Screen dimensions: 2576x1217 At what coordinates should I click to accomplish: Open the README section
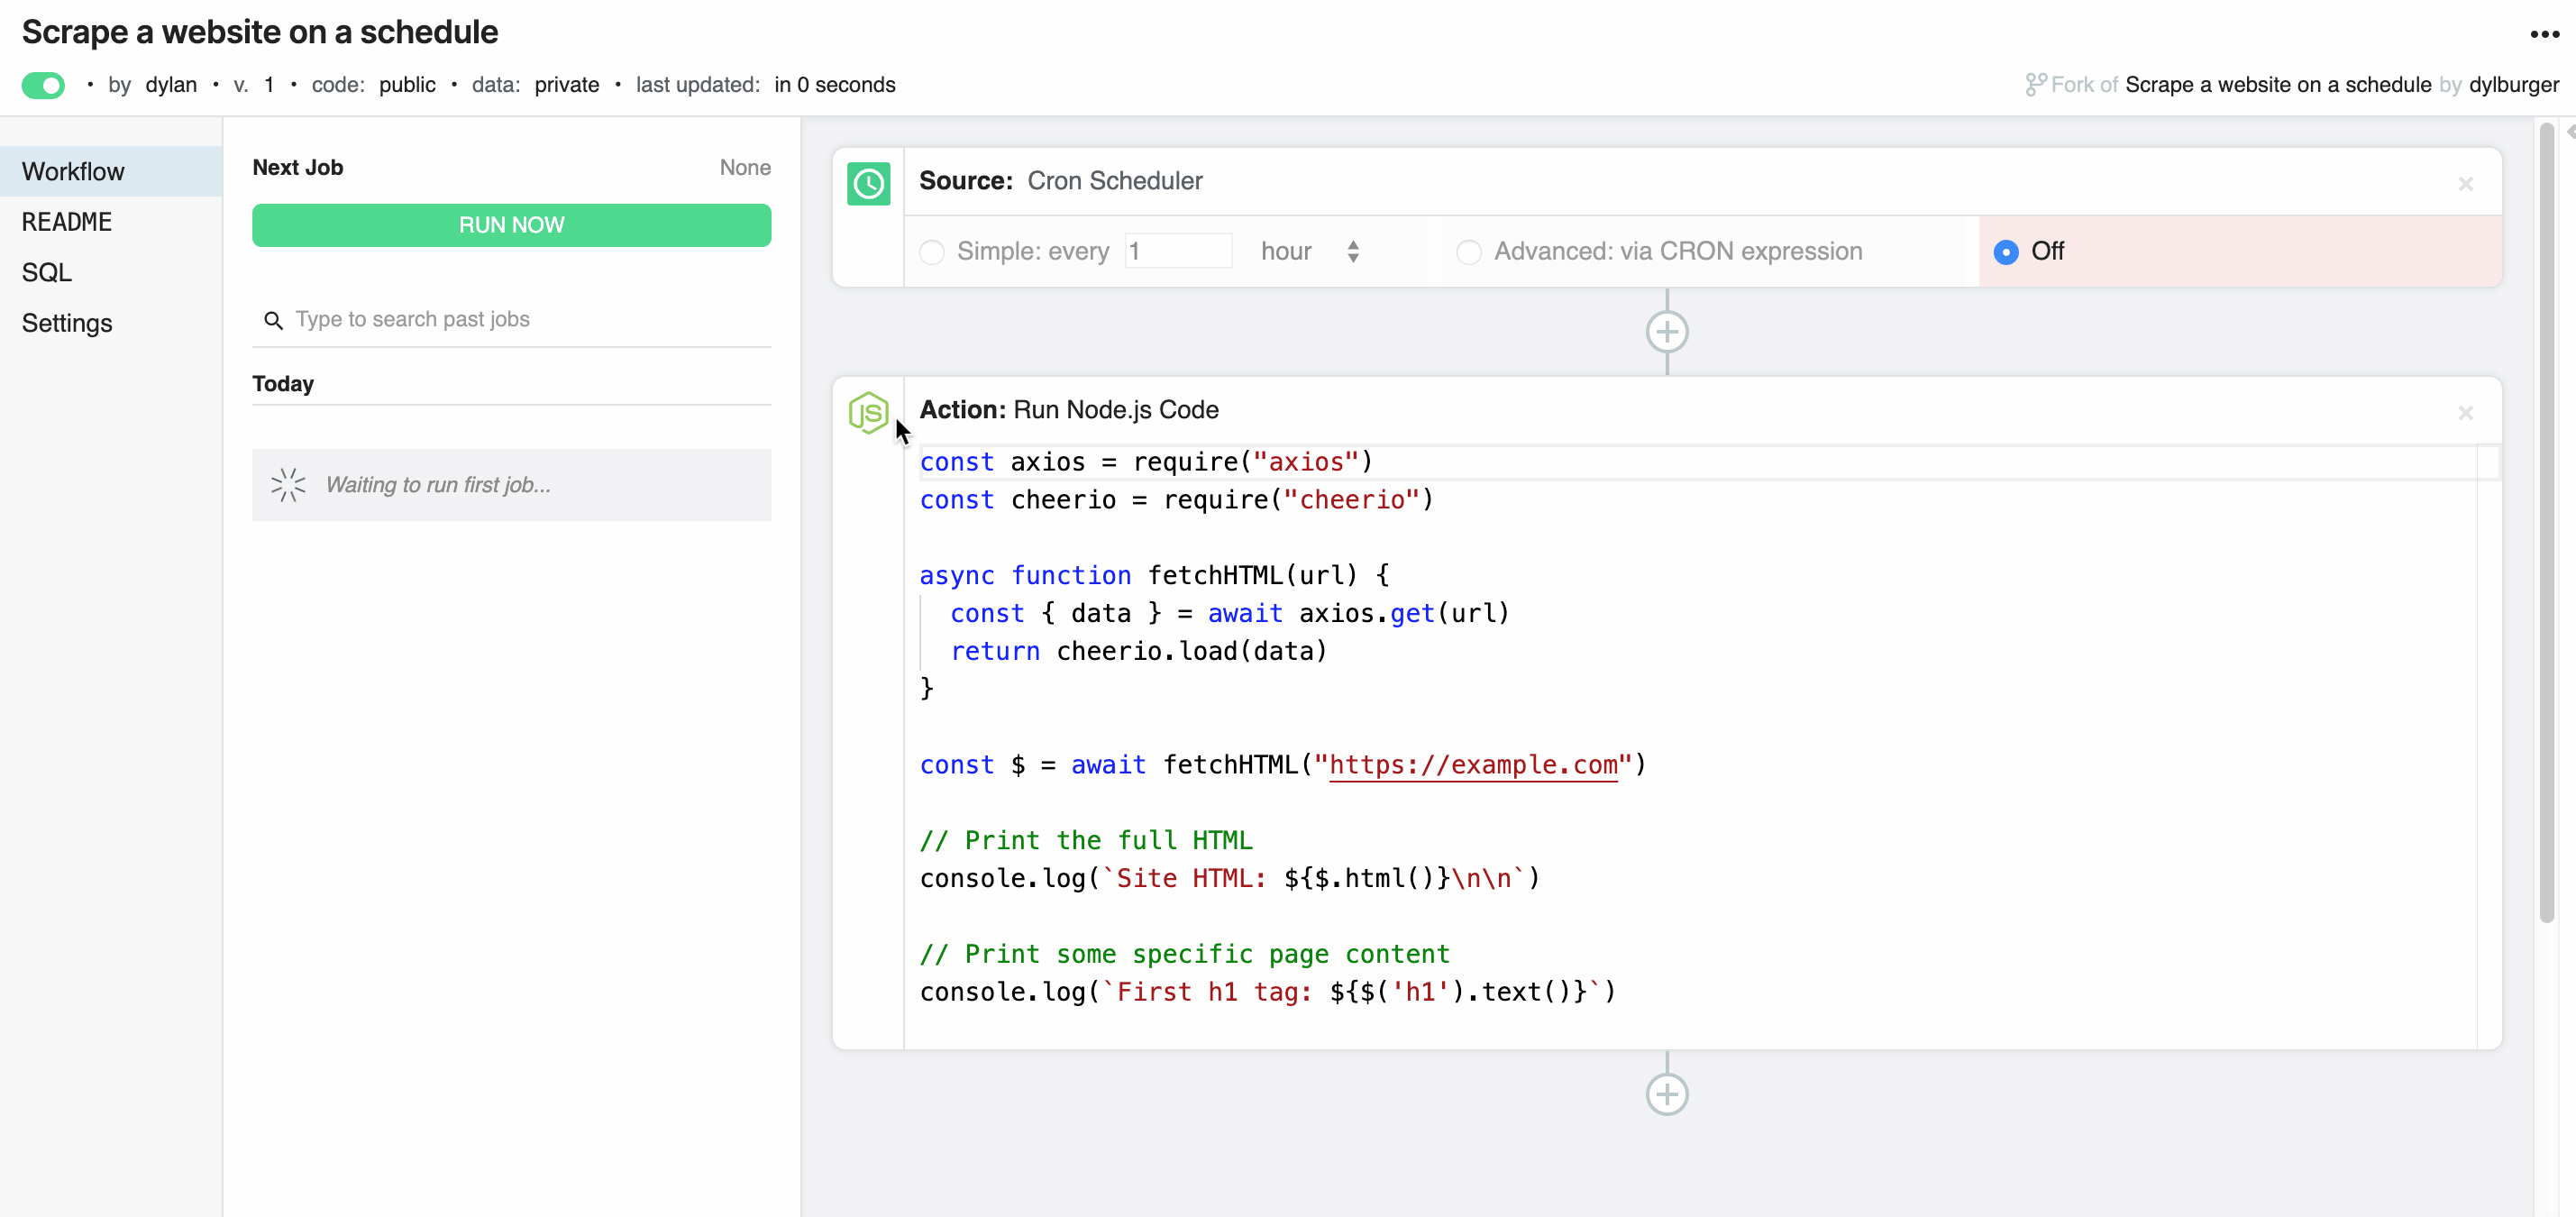pyautogui.click(x=67, y=221)
